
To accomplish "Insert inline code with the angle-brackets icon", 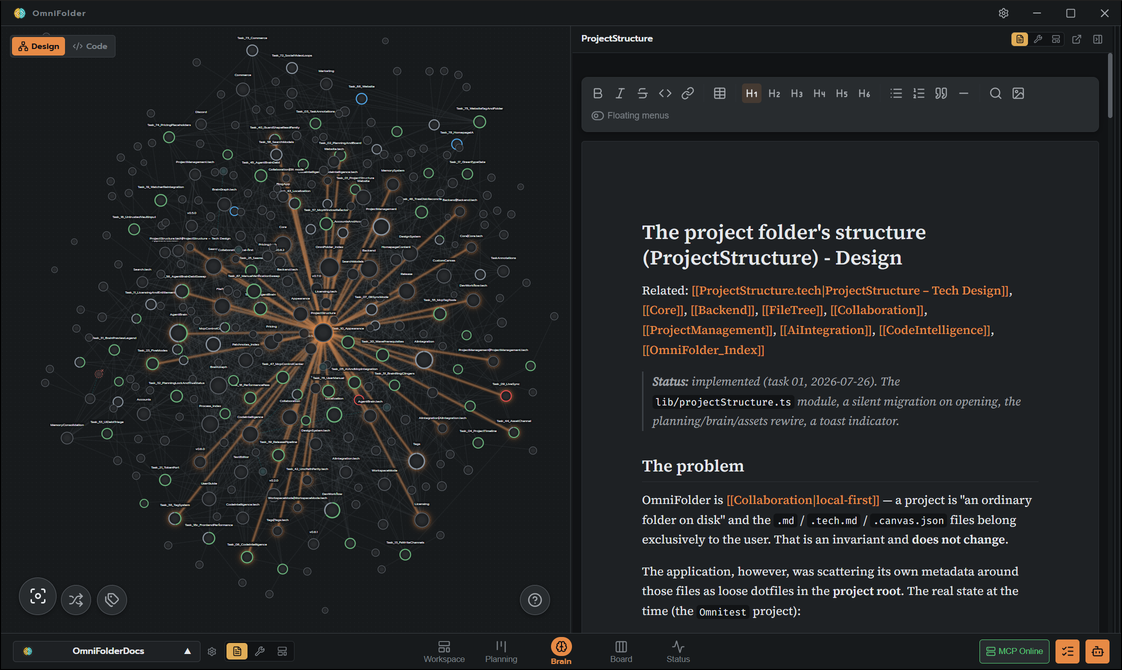I will click(x=665, y=93).
